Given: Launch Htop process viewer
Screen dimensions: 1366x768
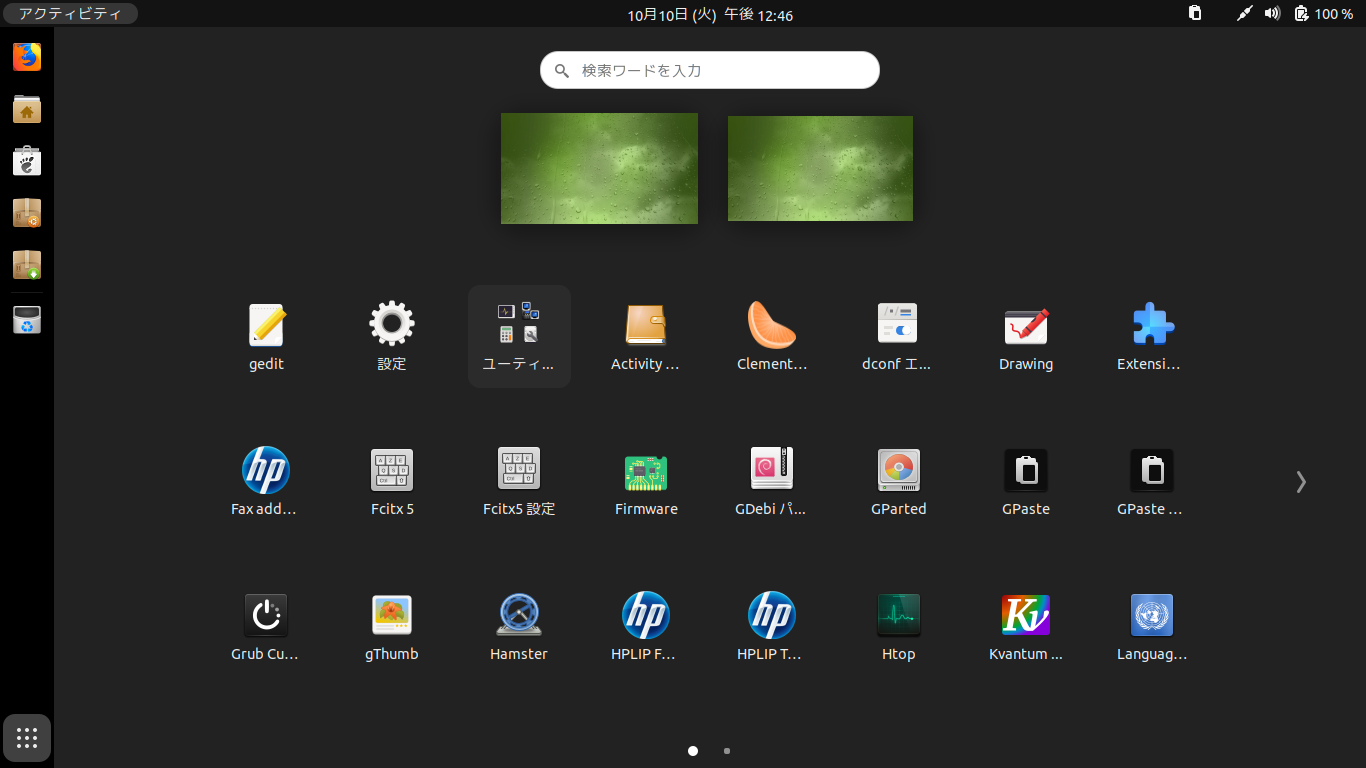Looking at the screenshot, I should [x=898, y=627].
